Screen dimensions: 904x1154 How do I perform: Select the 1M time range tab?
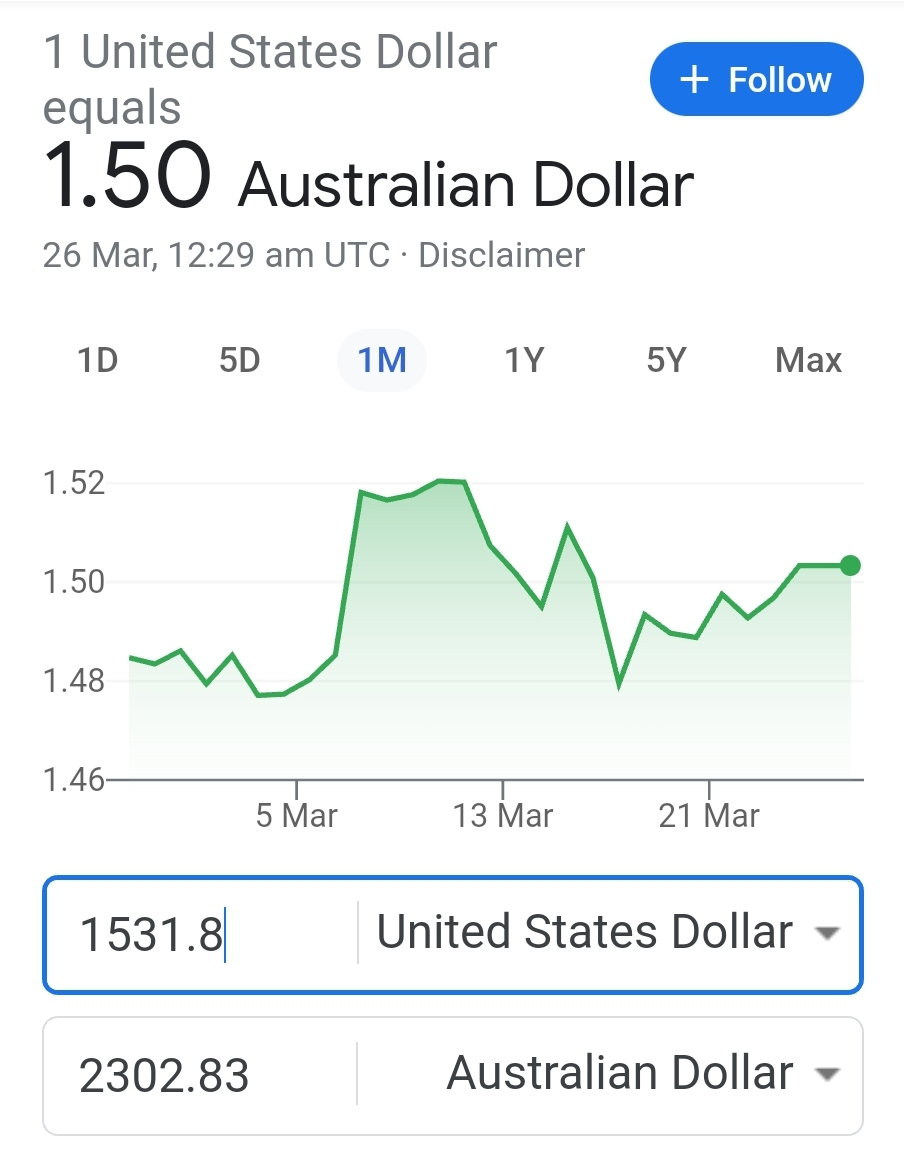382,360
